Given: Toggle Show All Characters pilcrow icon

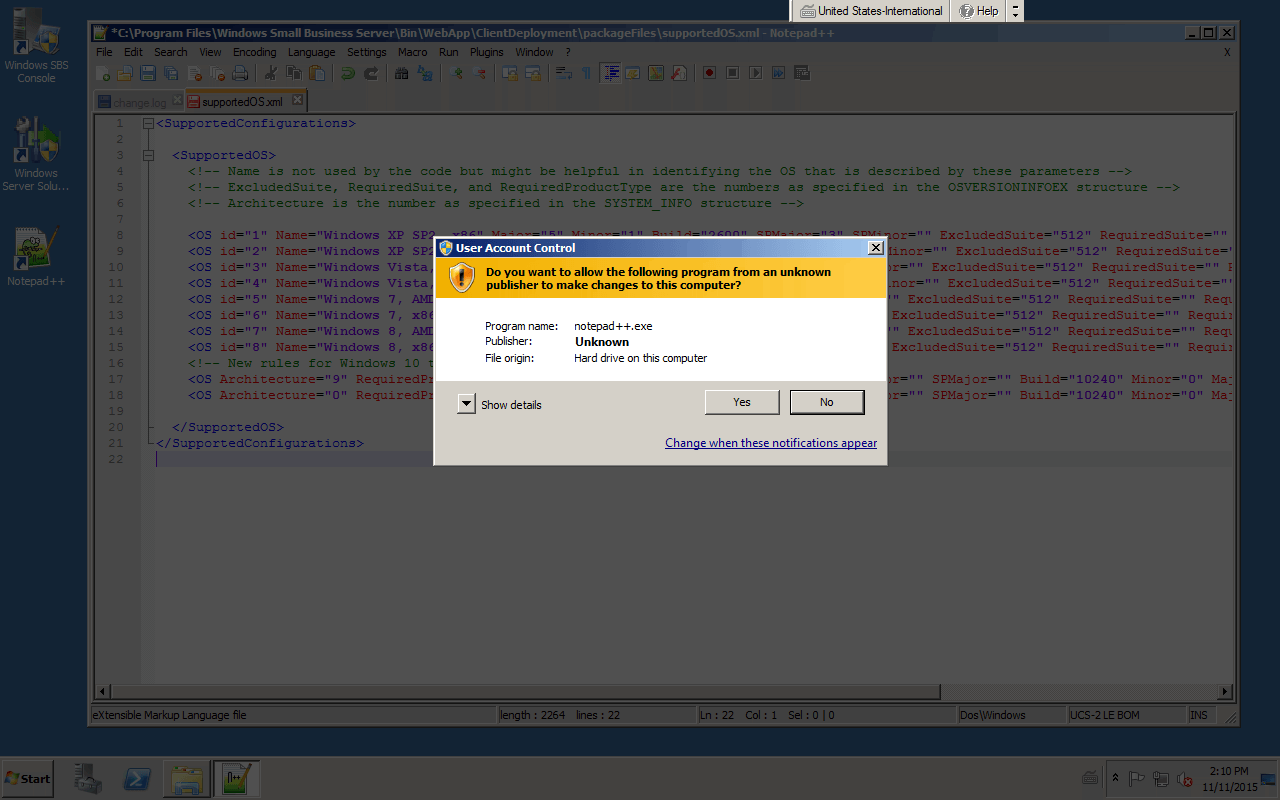Looking at the screenshot, I should (586, 73).
